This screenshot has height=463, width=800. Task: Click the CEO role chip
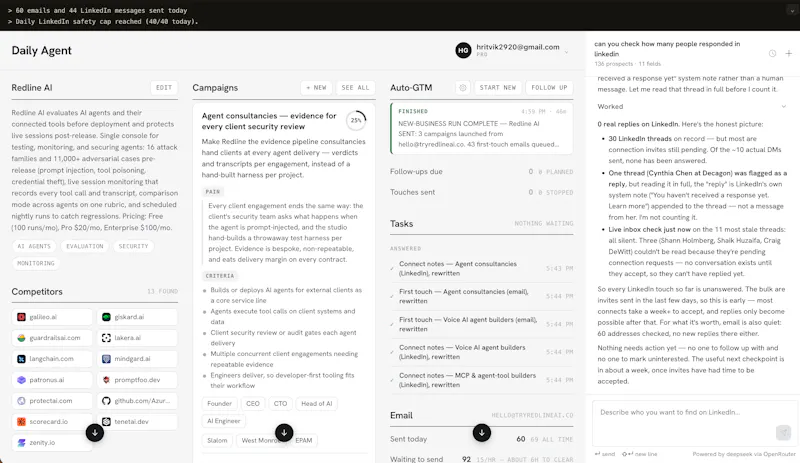coord(253,403)
